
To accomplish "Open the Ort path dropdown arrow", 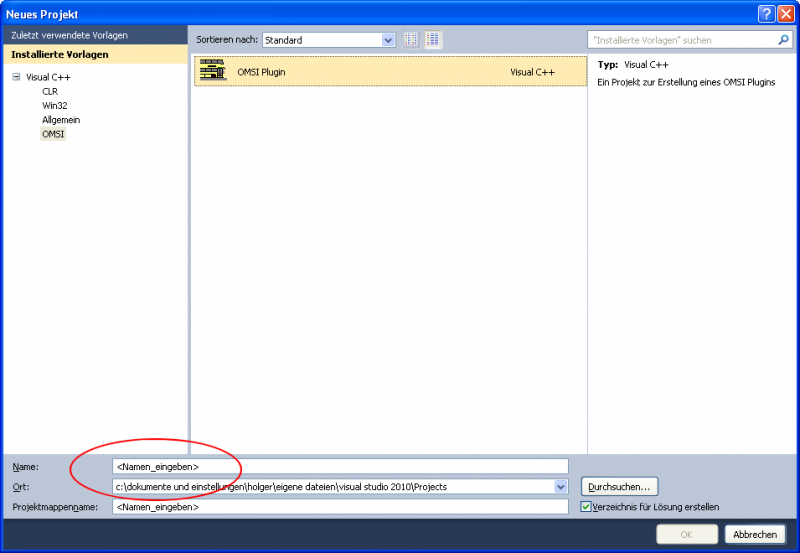I will point(561,487).
